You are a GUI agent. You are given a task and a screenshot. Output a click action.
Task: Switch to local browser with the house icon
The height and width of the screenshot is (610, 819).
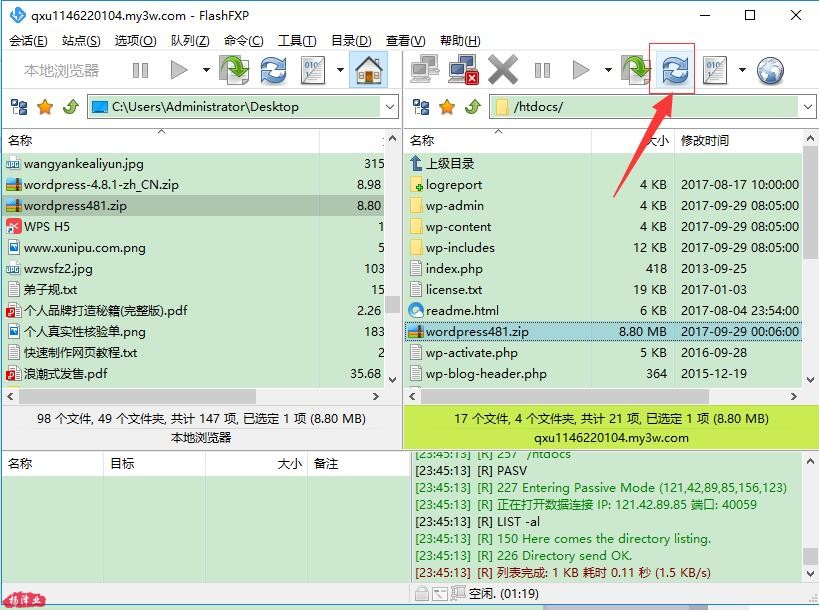369,70
